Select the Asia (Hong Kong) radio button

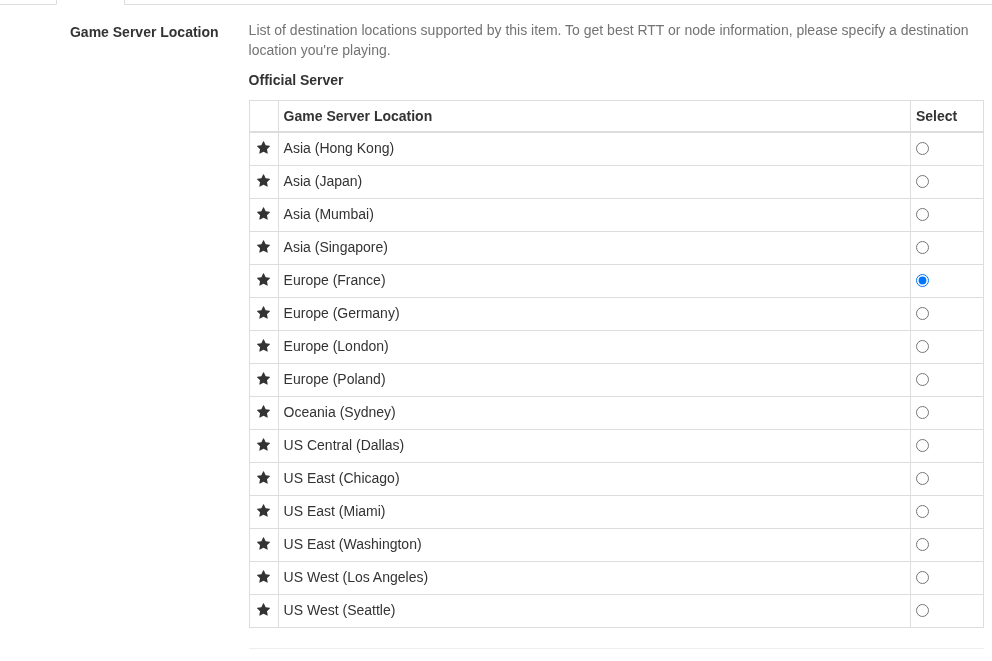[922, 149]
